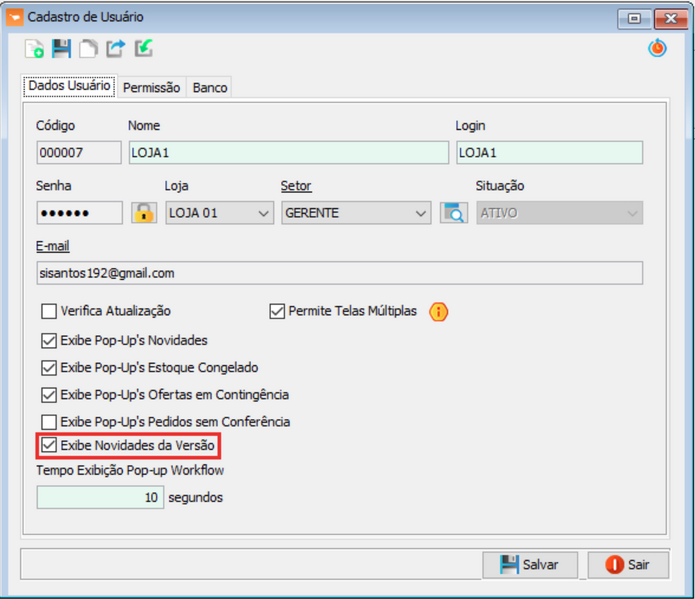The width and height of the screenshot is (695, 599).
Task: Click the padlock icon beside Senha field
Action: click(145, 213)
